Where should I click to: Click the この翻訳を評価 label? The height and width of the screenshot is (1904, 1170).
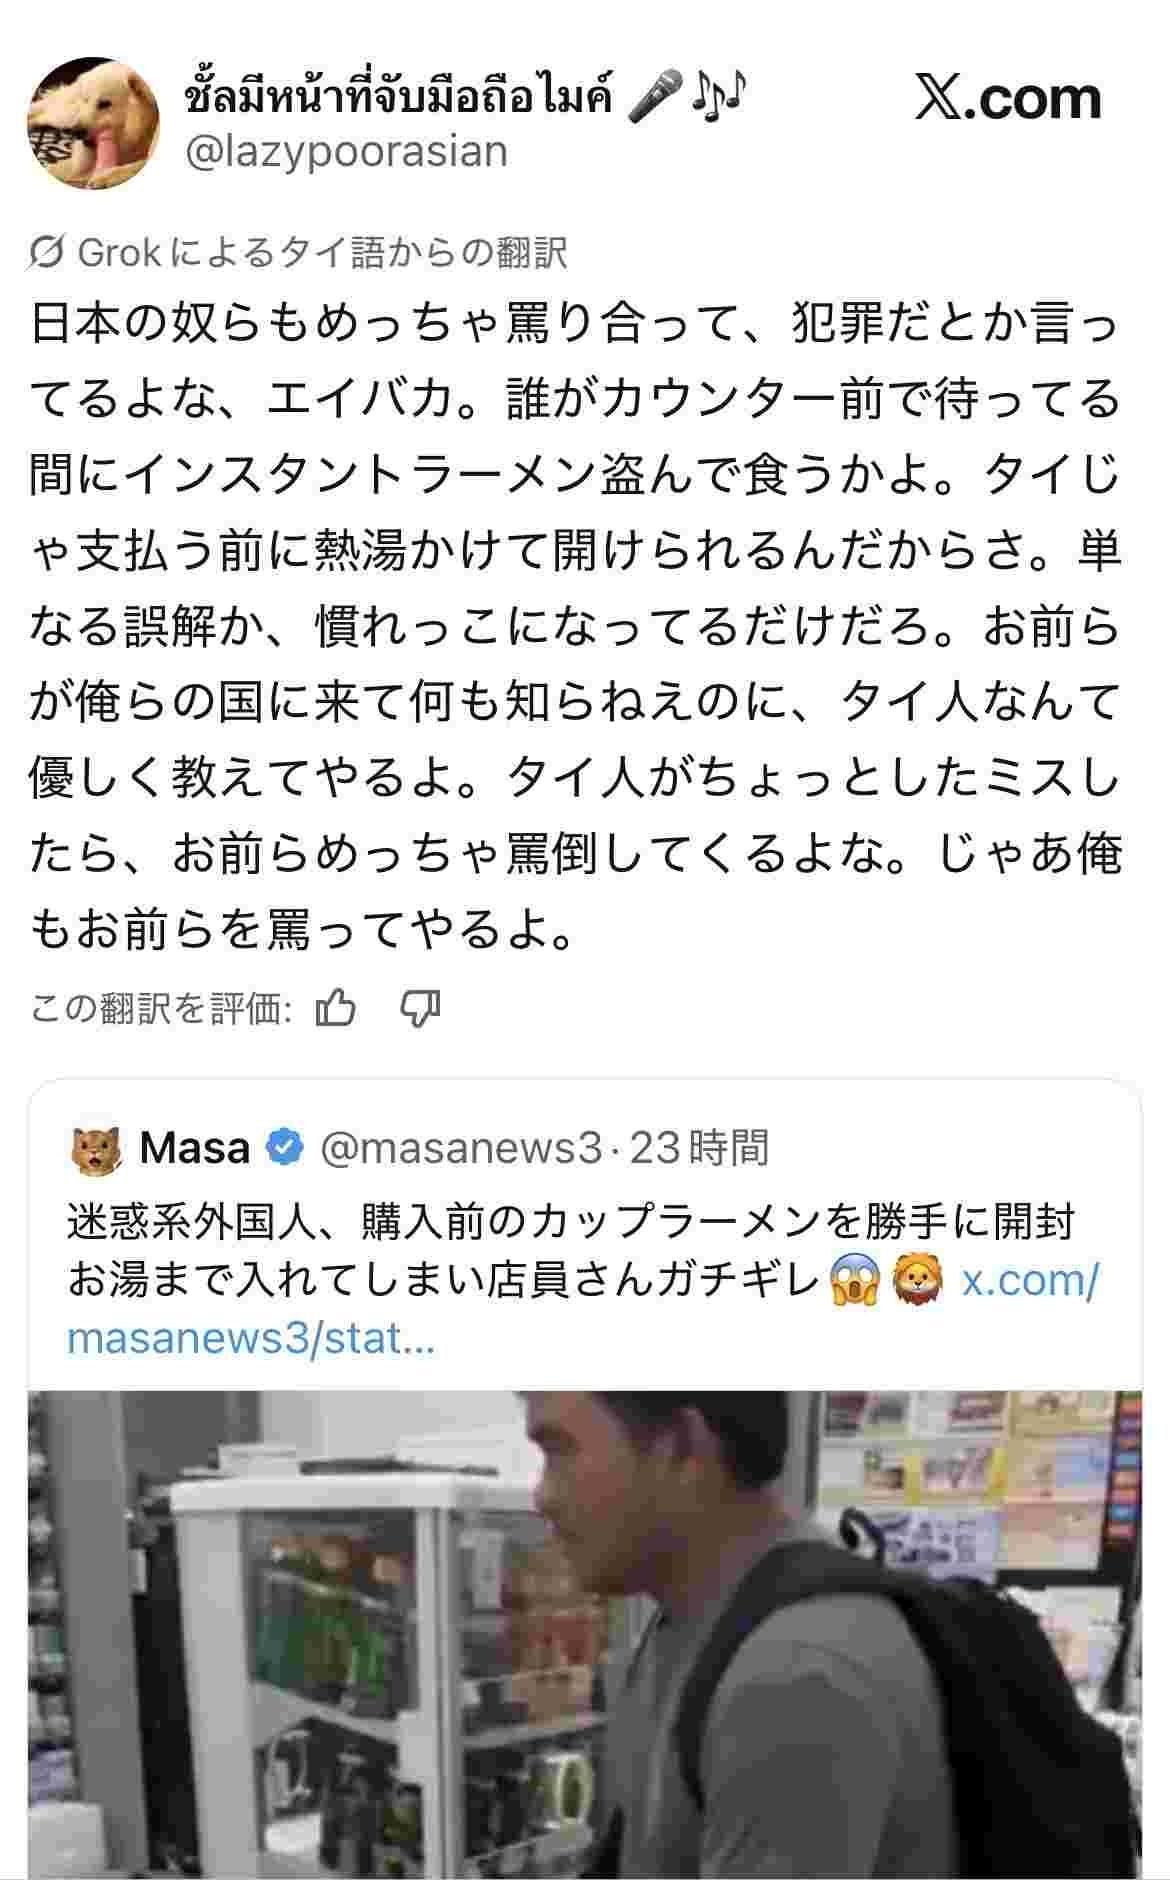pyautogui.click(x=161, y=1009)
